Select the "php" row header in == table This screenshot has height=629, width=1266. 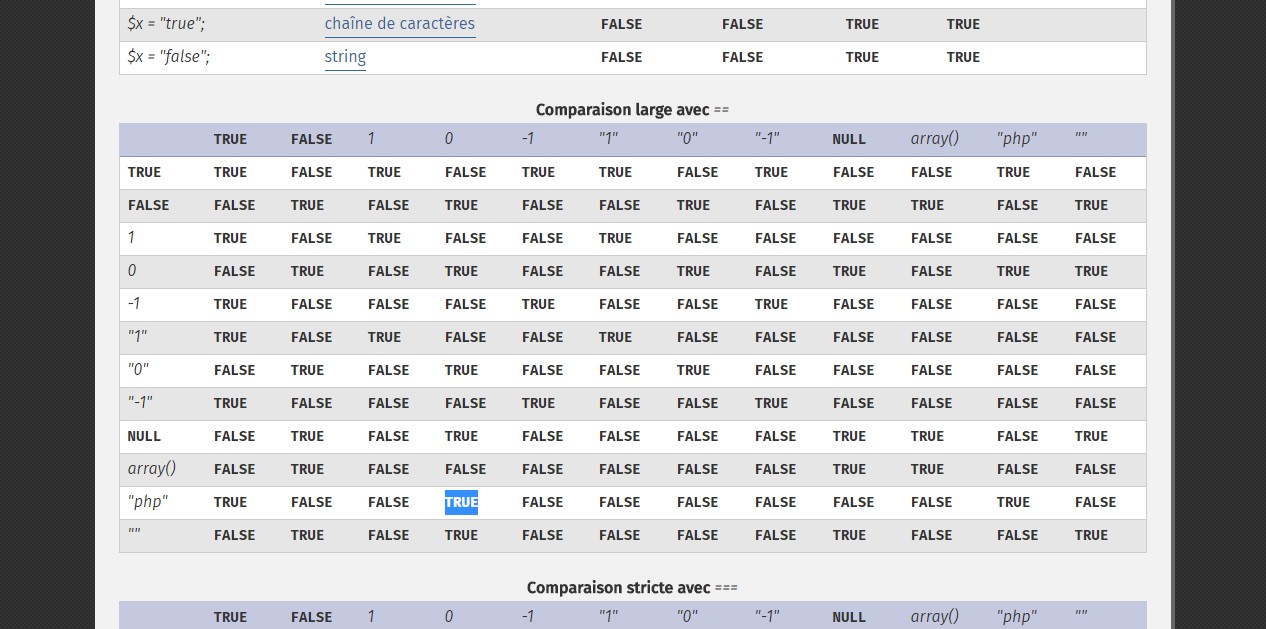[x=147, y=502]
